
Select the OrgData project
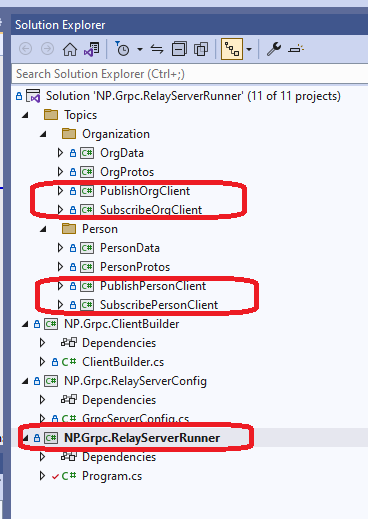(122, 153)
